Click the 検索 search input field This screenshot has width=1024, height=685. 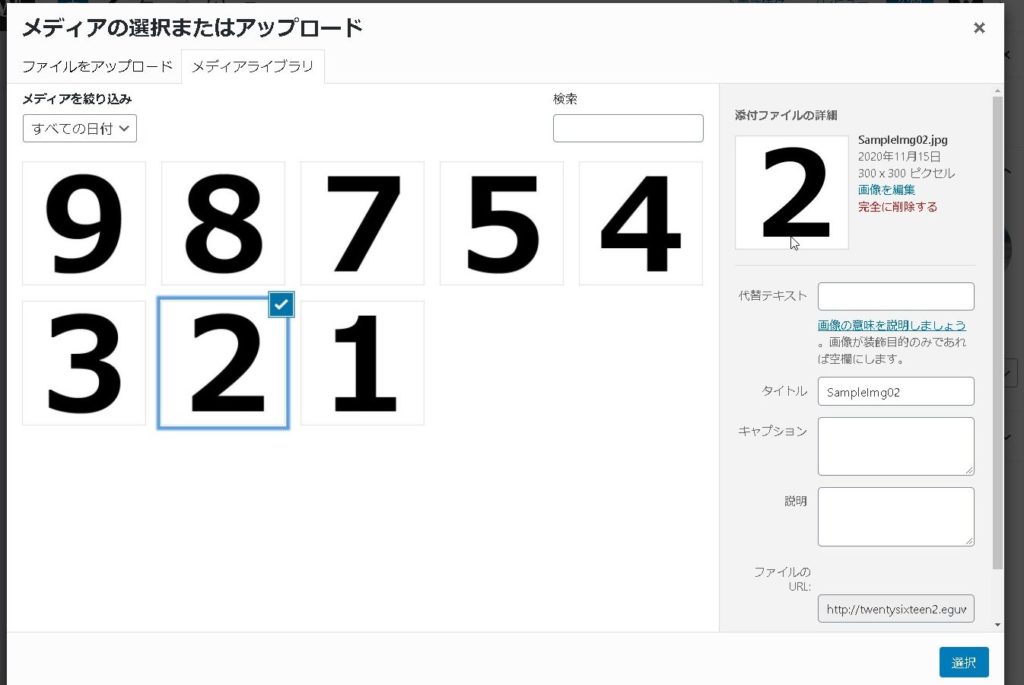628,128
